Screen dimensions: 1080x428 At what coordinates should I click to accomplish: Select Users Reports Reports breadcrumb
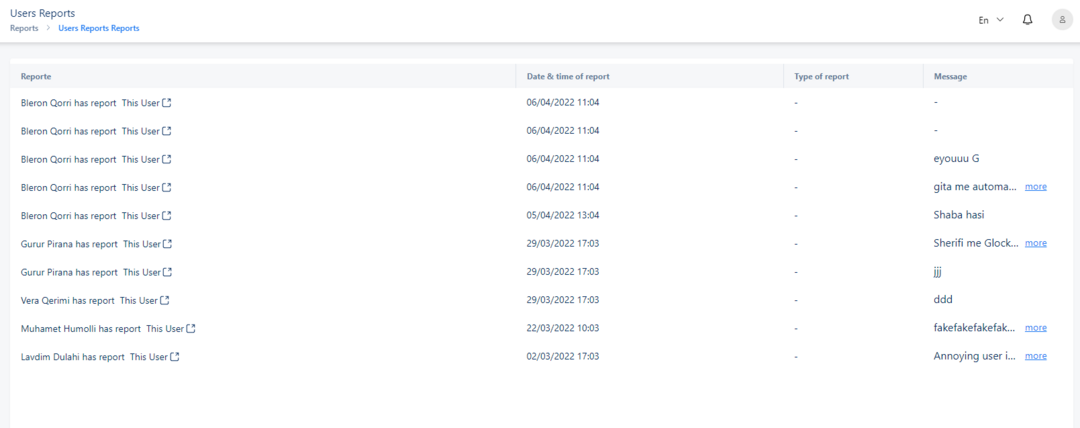[98, 28]
